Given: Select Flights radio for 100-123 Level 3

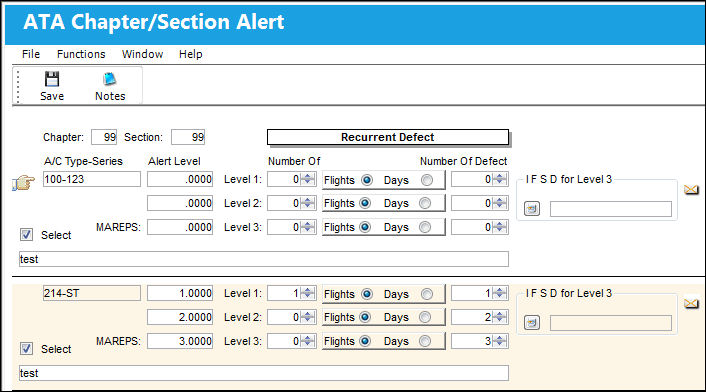Looking at the screenshot, I should click(x=365, y=227).
